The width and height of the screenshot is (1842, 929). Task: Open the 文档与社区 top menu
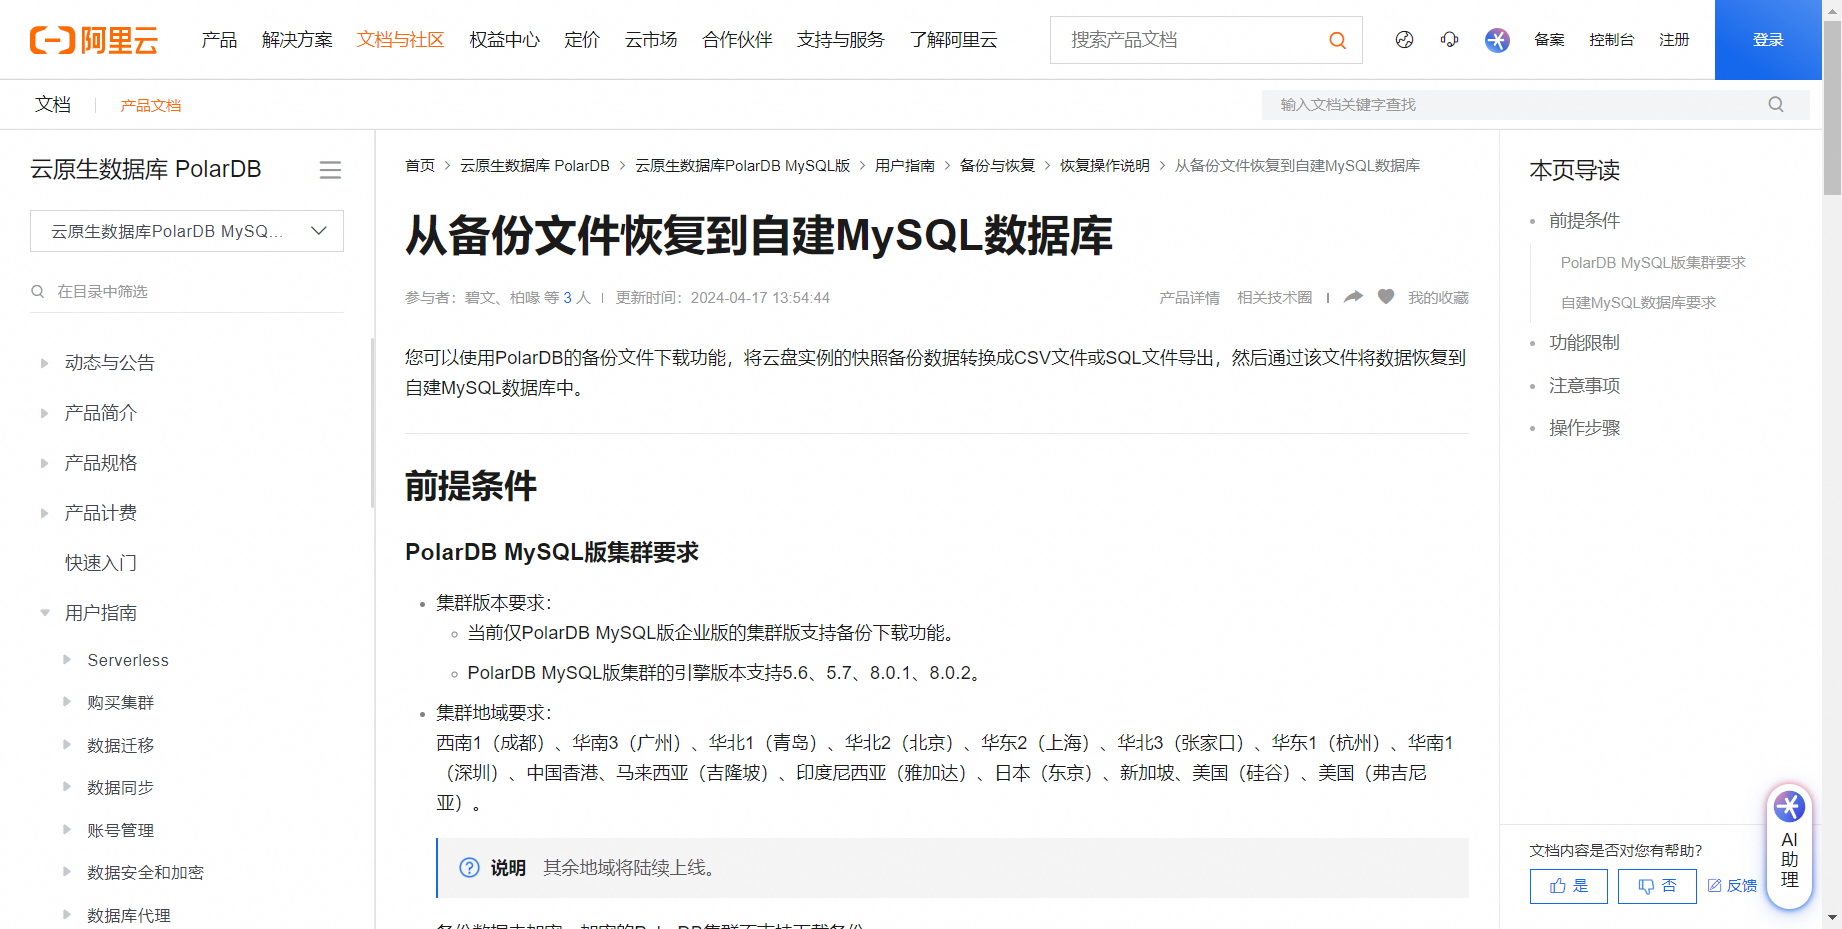tap(400, 40)
